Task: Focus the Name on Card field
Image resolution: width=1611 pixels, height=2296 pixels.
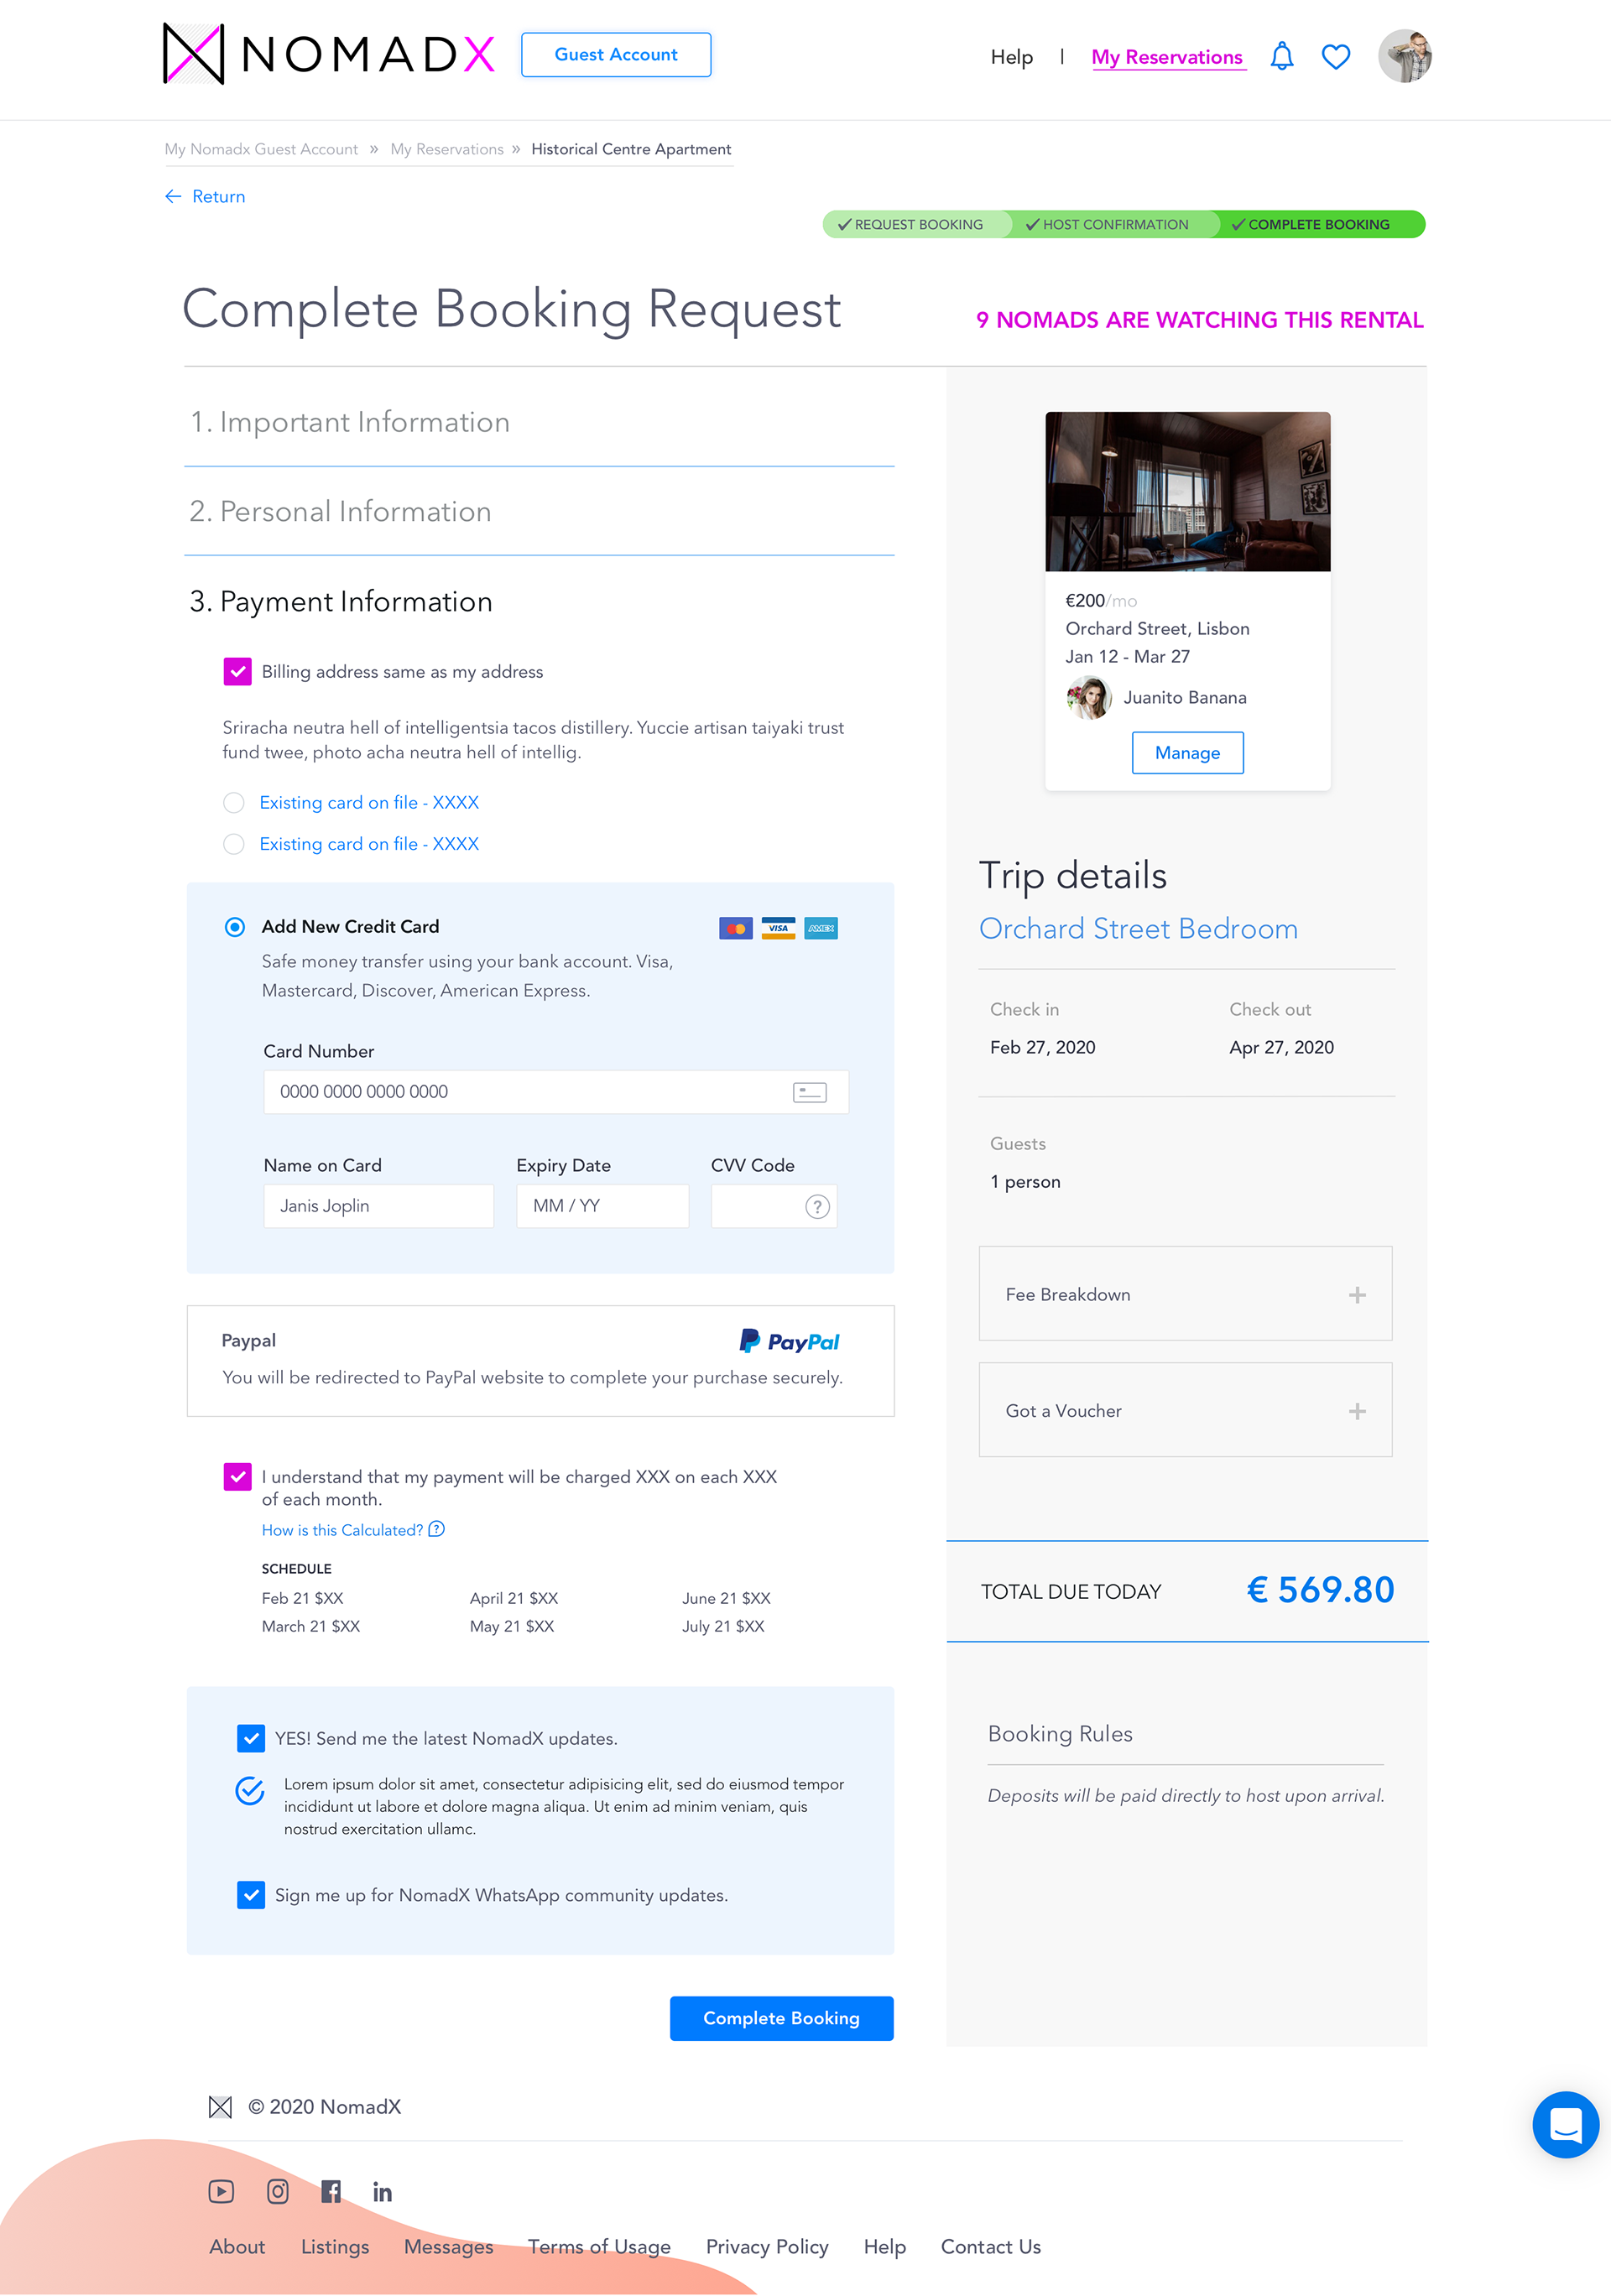Action: (x=378, y=1206)
